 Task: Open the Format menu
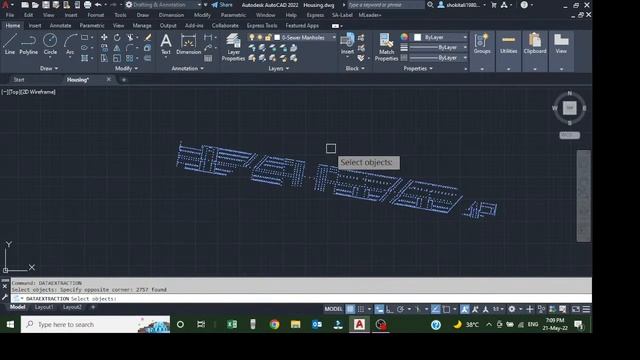96,15
